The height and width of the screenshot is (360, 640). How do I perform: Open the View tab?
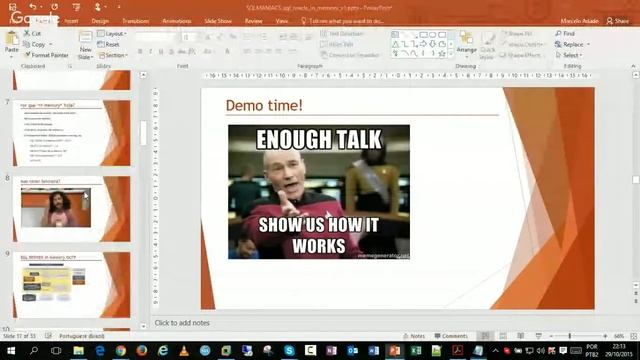coord(282,21)
